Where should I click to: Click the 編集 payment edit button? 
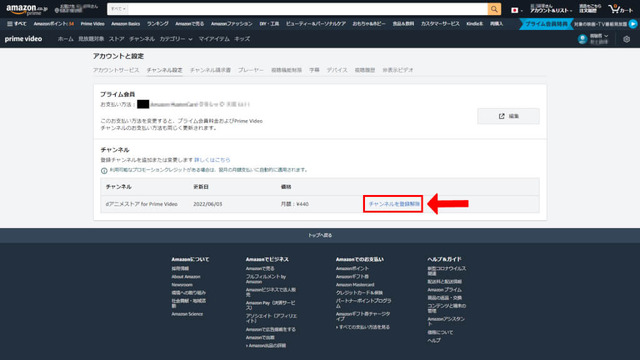508,116
